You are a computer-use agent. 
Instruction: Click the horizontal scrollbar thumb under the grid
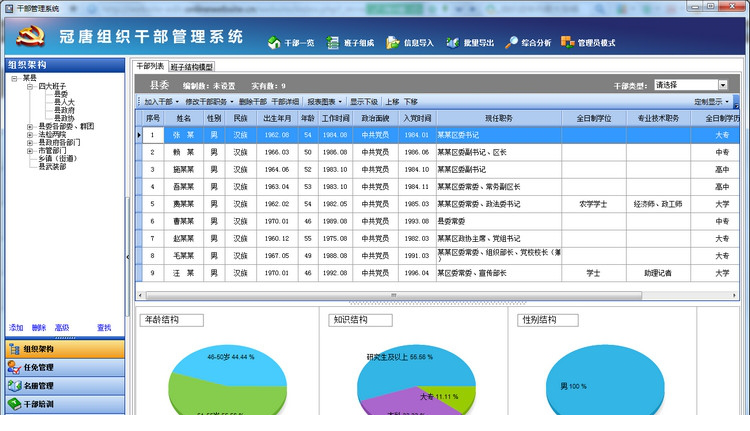394,296
